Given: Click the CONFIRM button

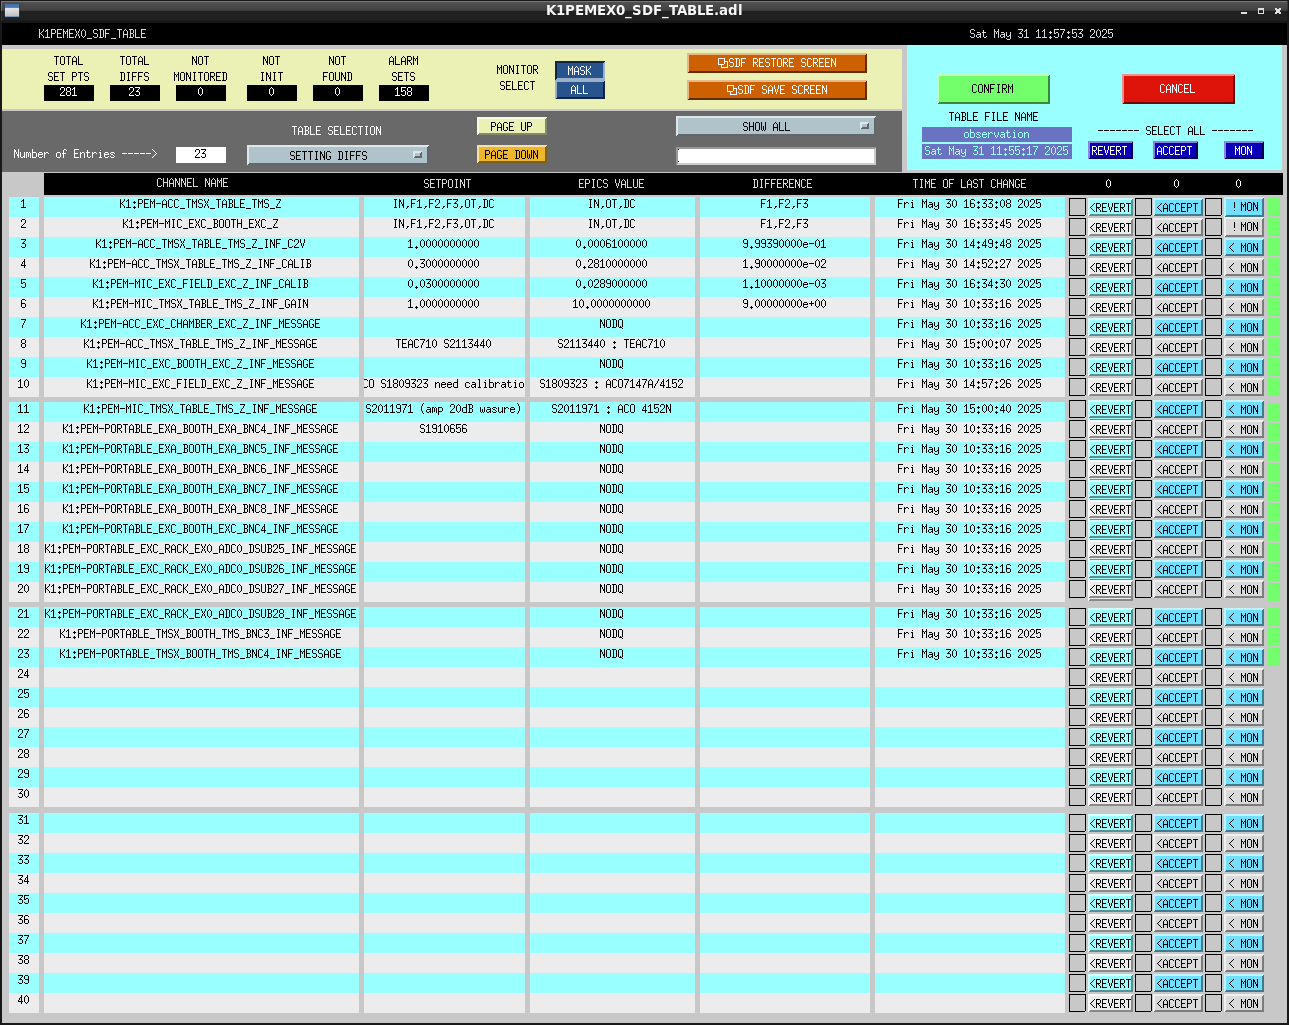Looking at the screenshot, I should point(993,89).
